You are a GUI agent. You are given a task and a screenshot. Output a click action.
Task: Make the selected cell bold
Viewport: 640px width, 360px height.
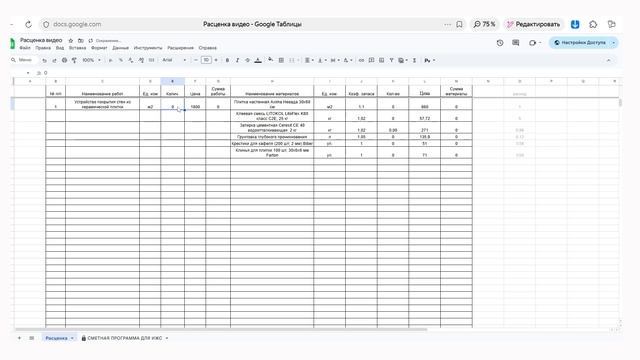click(x=227, y=60)
